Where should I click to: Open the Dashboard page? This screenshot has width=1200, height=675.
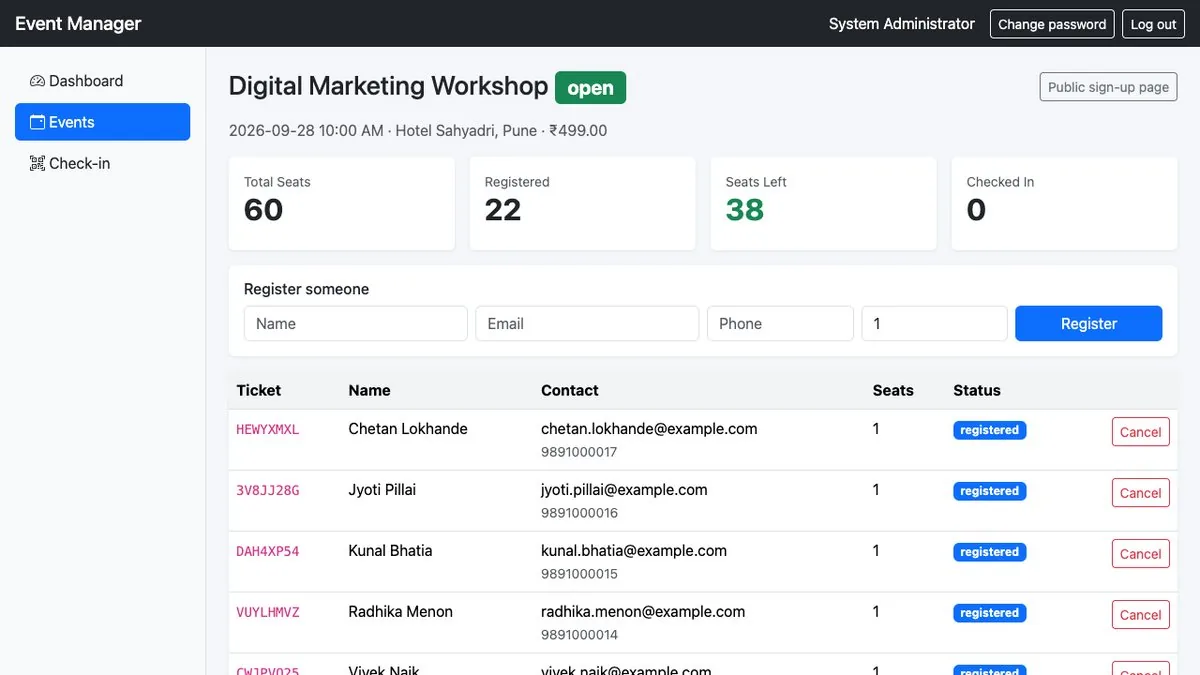pyautogui.click(x=102, y=81)
